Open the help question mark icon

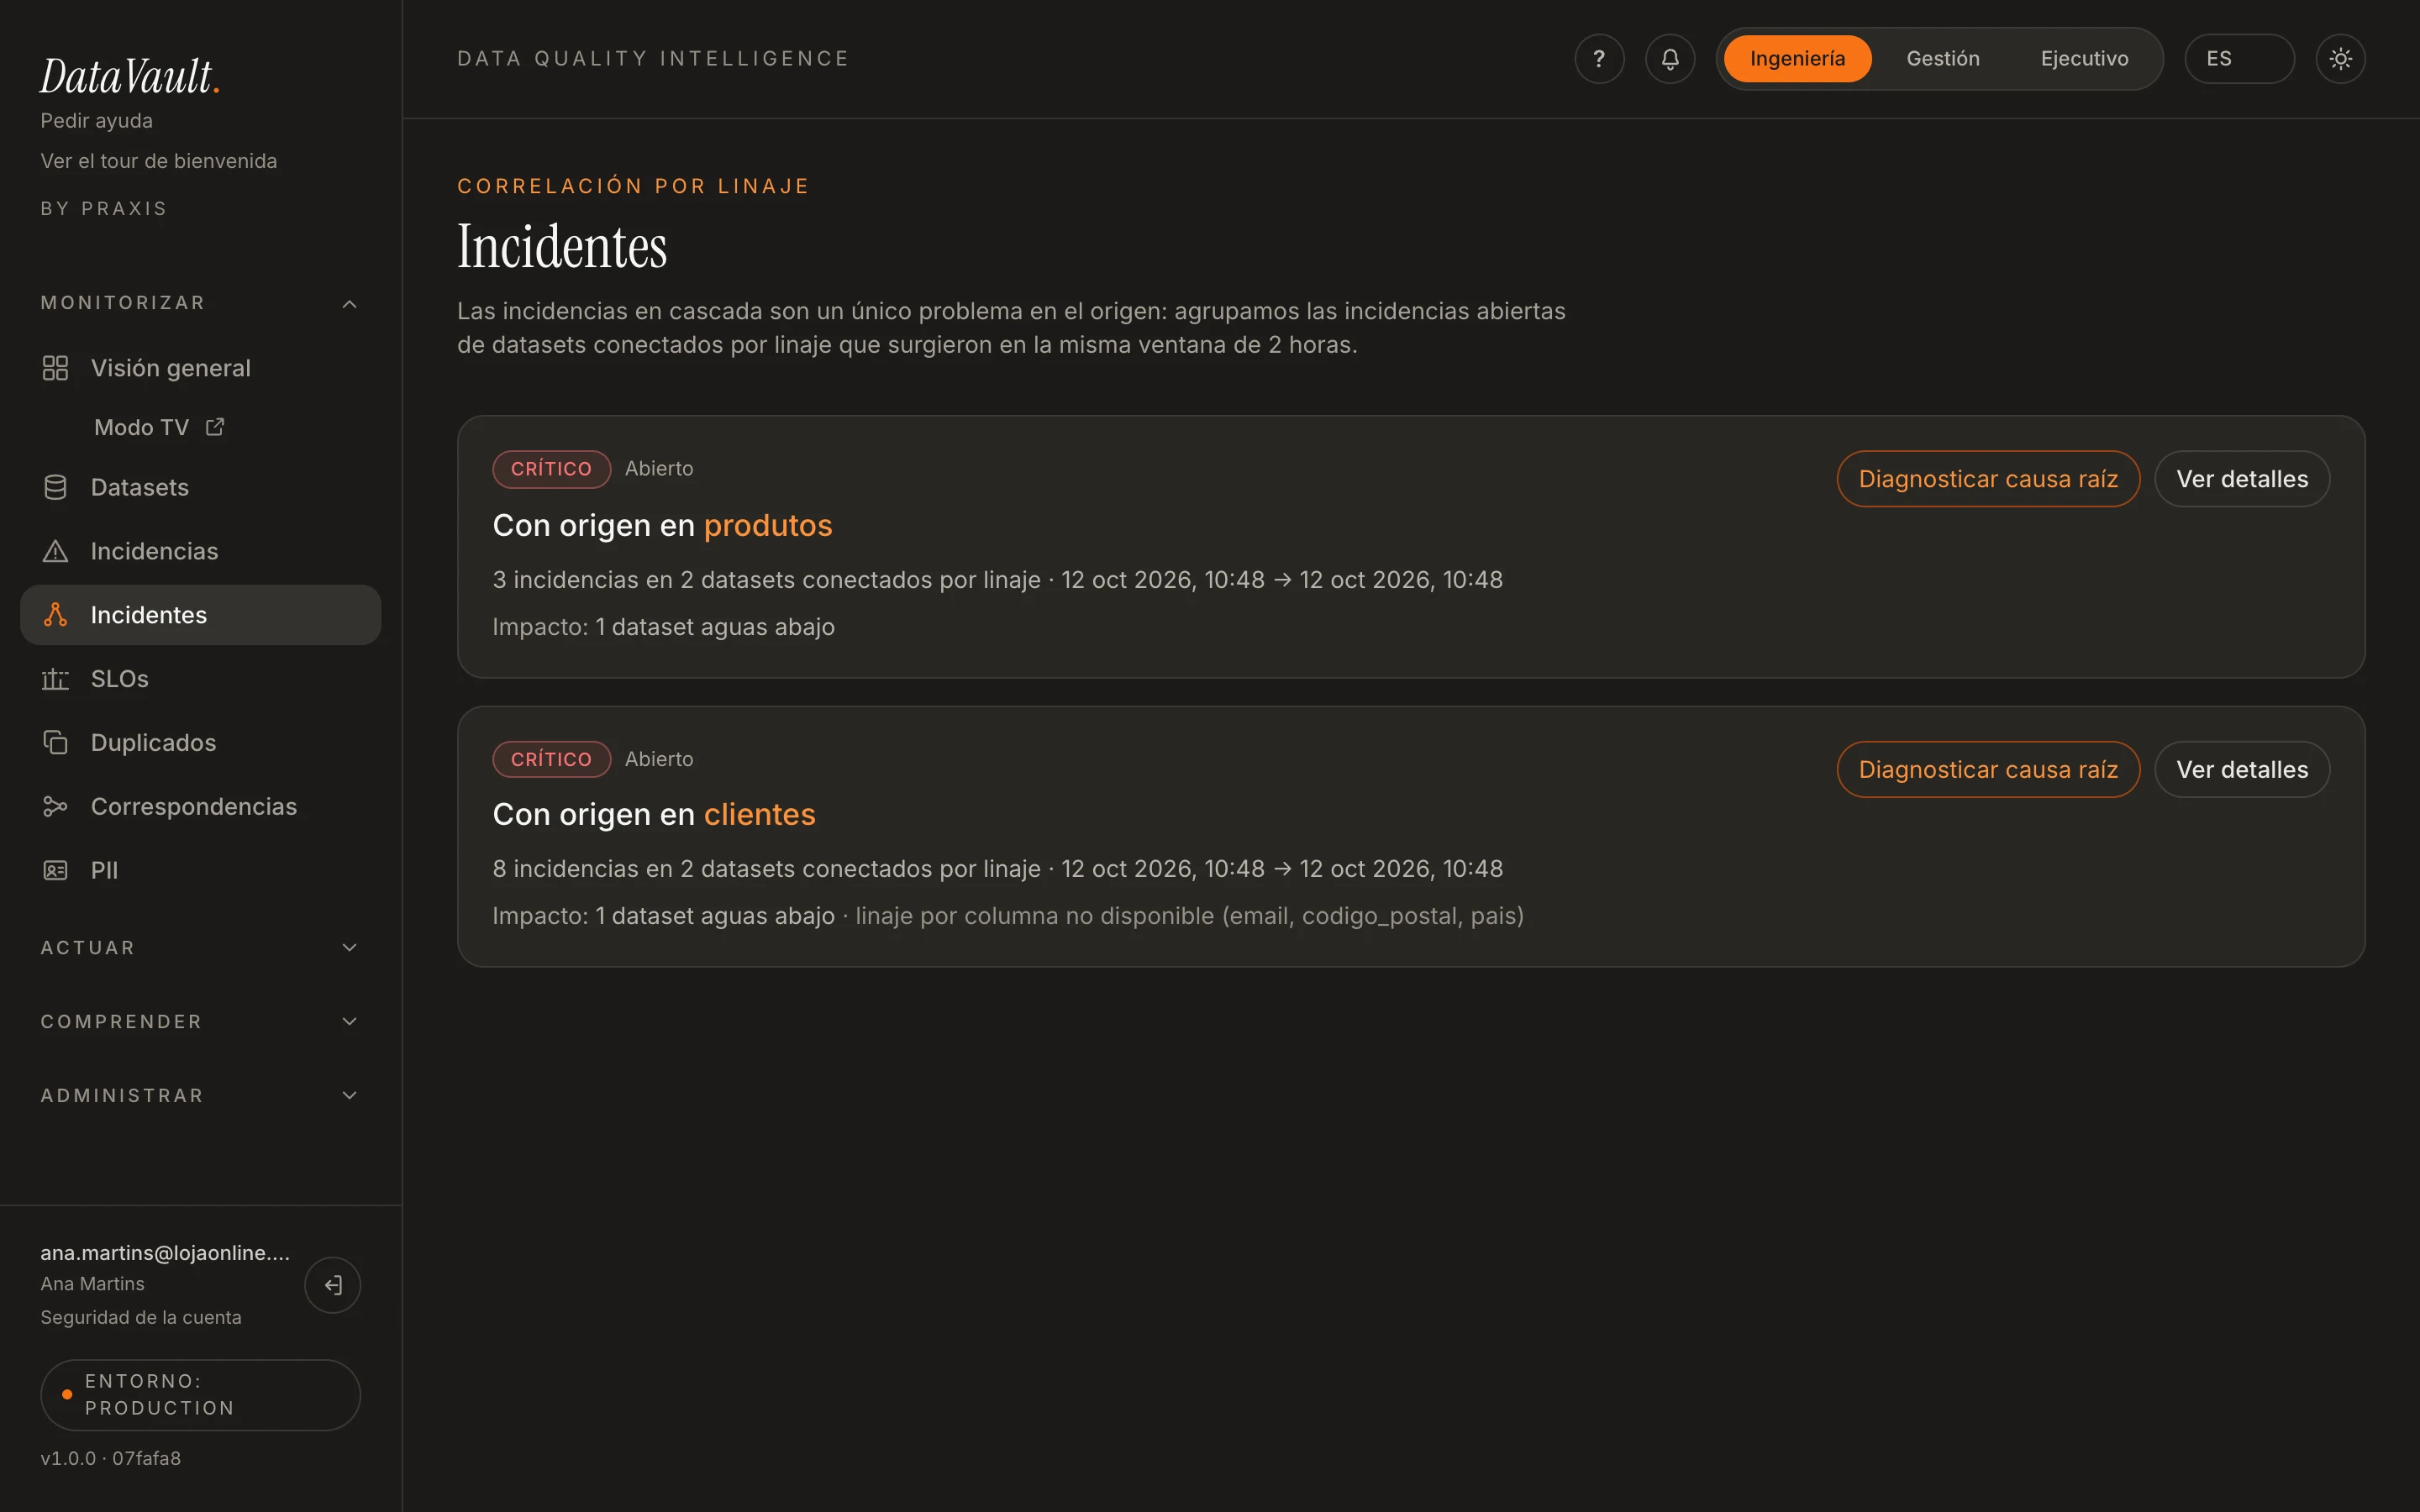[1599, 59]
